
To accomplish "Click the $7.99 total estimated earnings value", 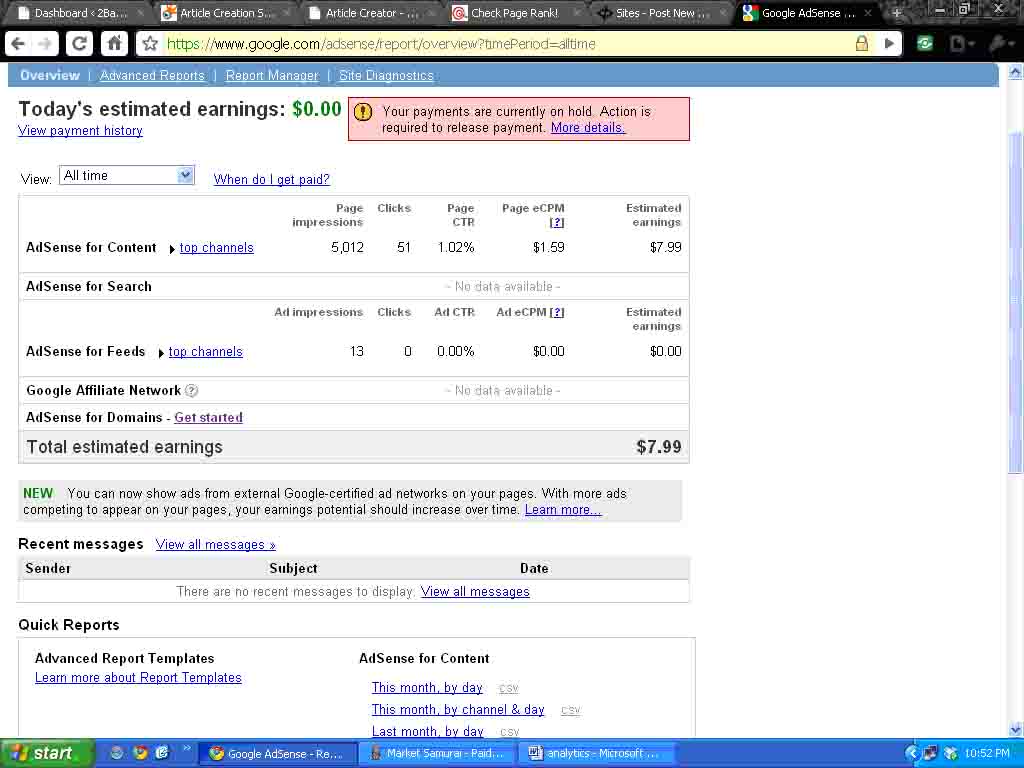I will (659, 447).
